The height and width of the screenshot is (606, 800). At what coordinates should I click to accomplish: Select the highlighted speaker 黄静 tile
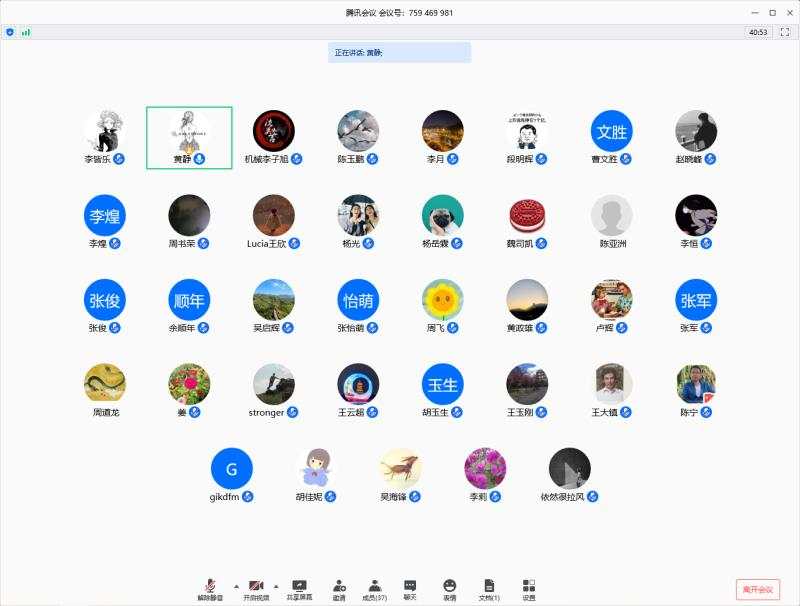[189, 137]
